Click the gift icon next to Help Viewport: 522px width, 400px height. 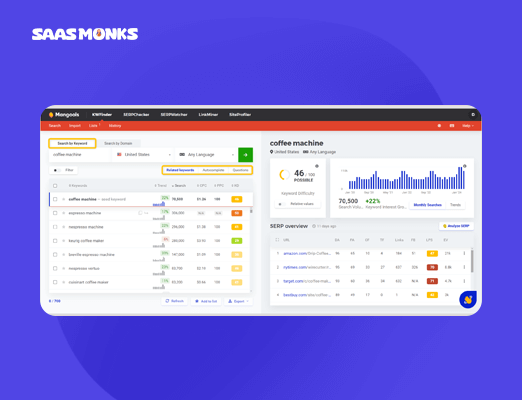452,126
